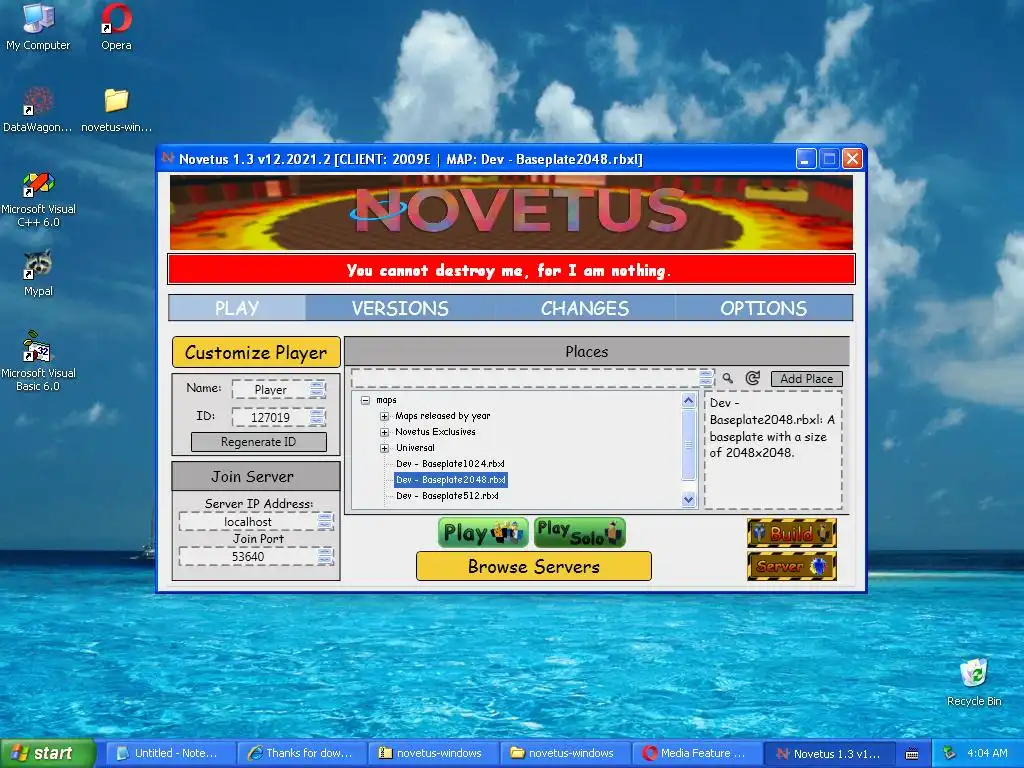
Task: Collapse the maps root tree node
Action: click(366, 400)
